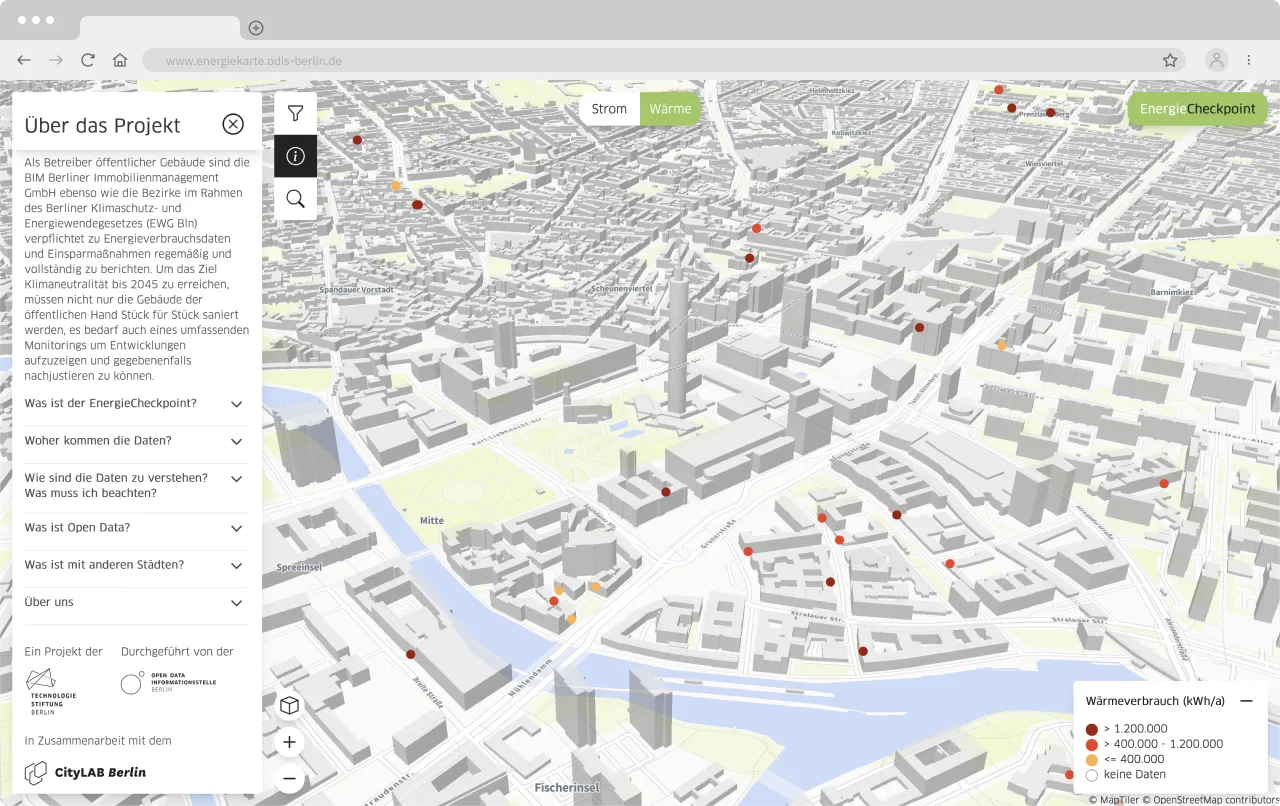The image size is (1280, 806).
Task: Click the Scheunenviertel map label
Action: point(622,288)
